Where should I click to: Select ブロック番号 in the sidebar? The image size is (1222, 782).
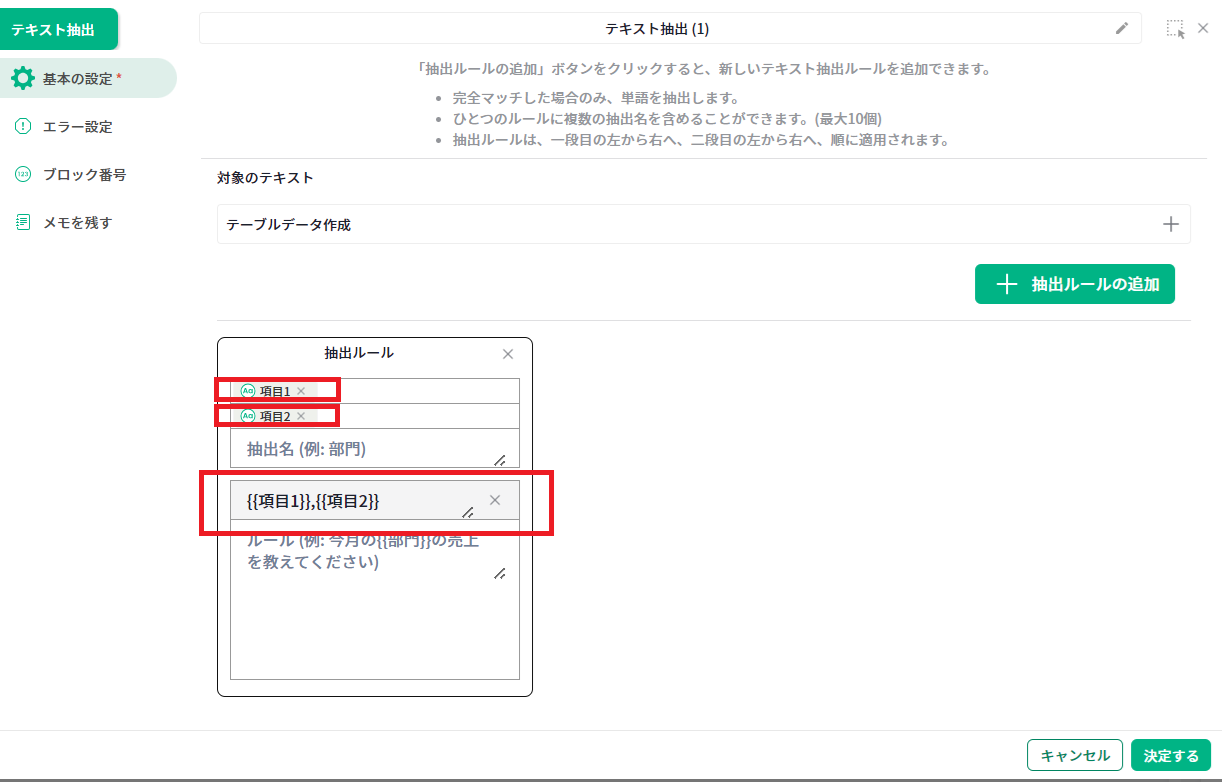[84, 175]
